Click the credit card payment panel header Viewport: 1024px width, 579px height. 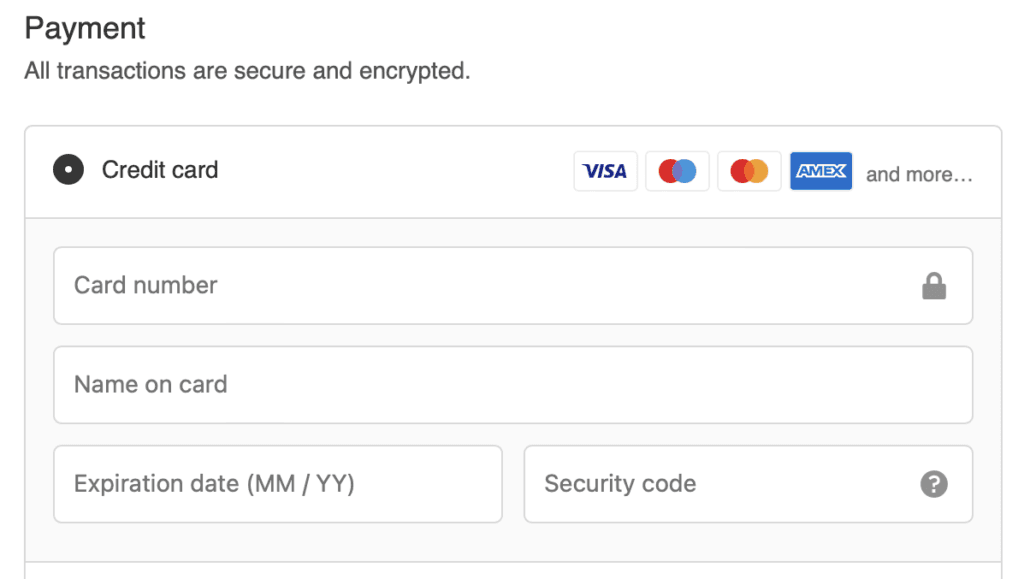pyautogui.click(x=400, y=170)
